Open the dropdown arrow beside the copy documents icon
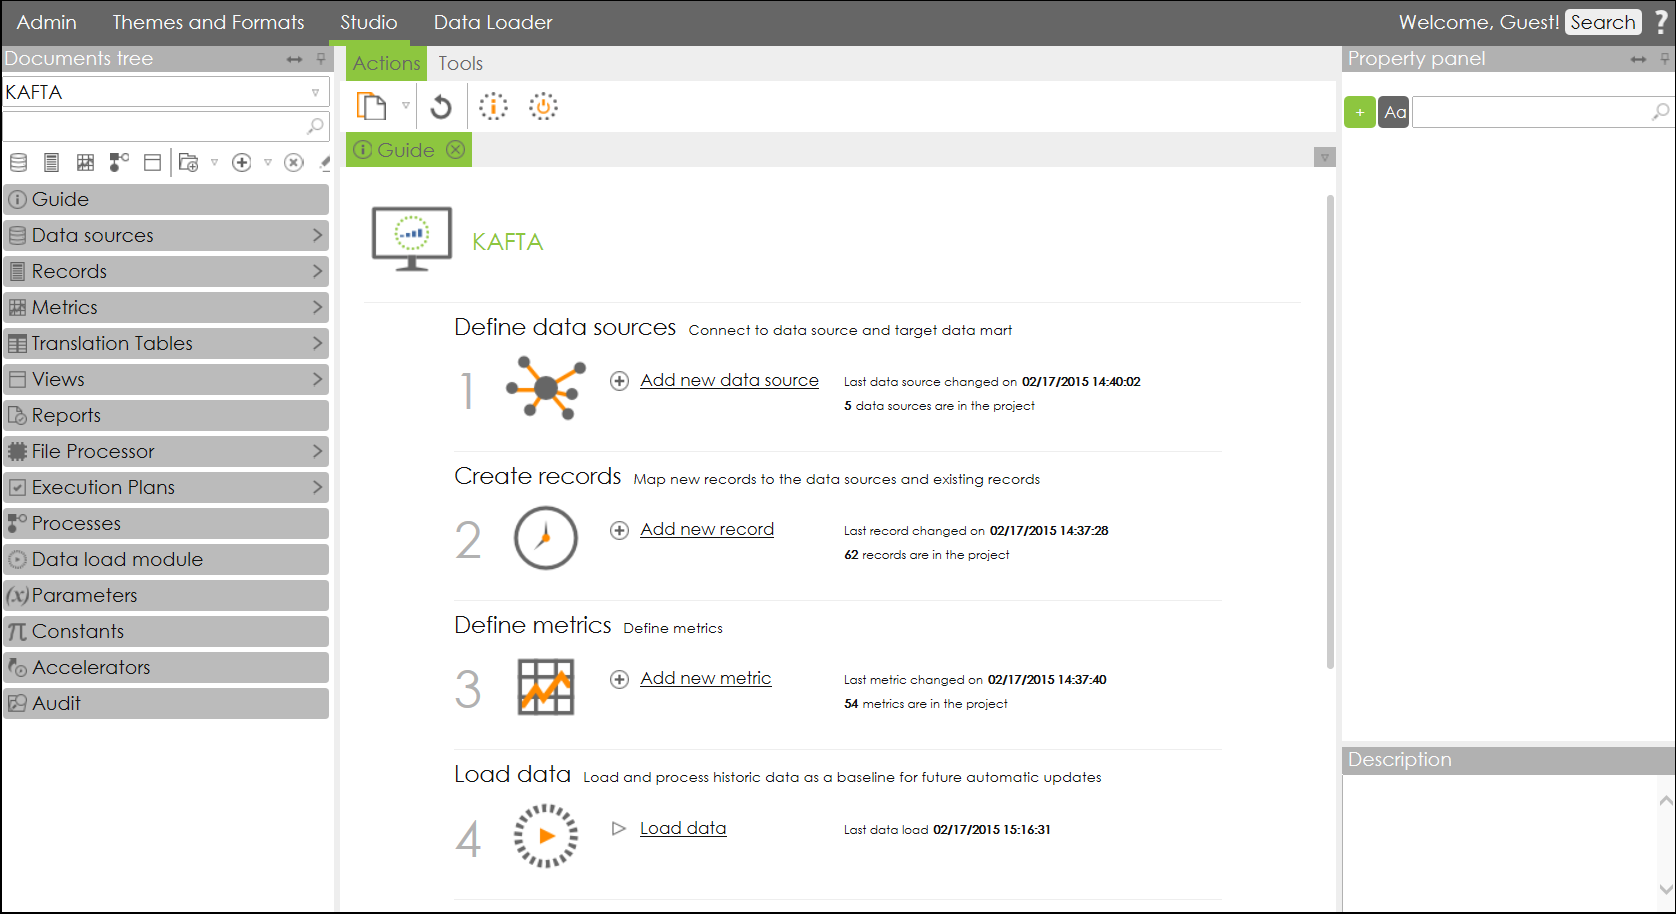The height and width of the screenshot is (914, 1676). click(406, 105)
